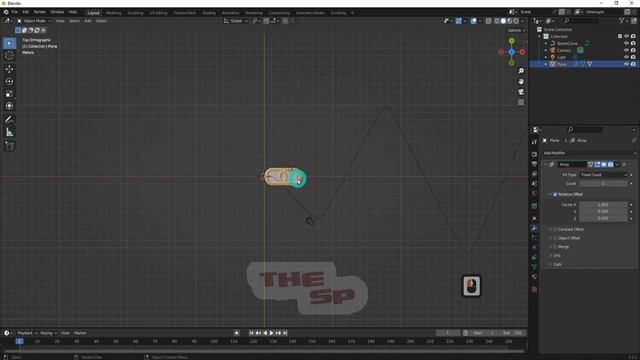Open Material properties tab icon
This screenshot has width=640, height=360.
[x=534, y=277]
